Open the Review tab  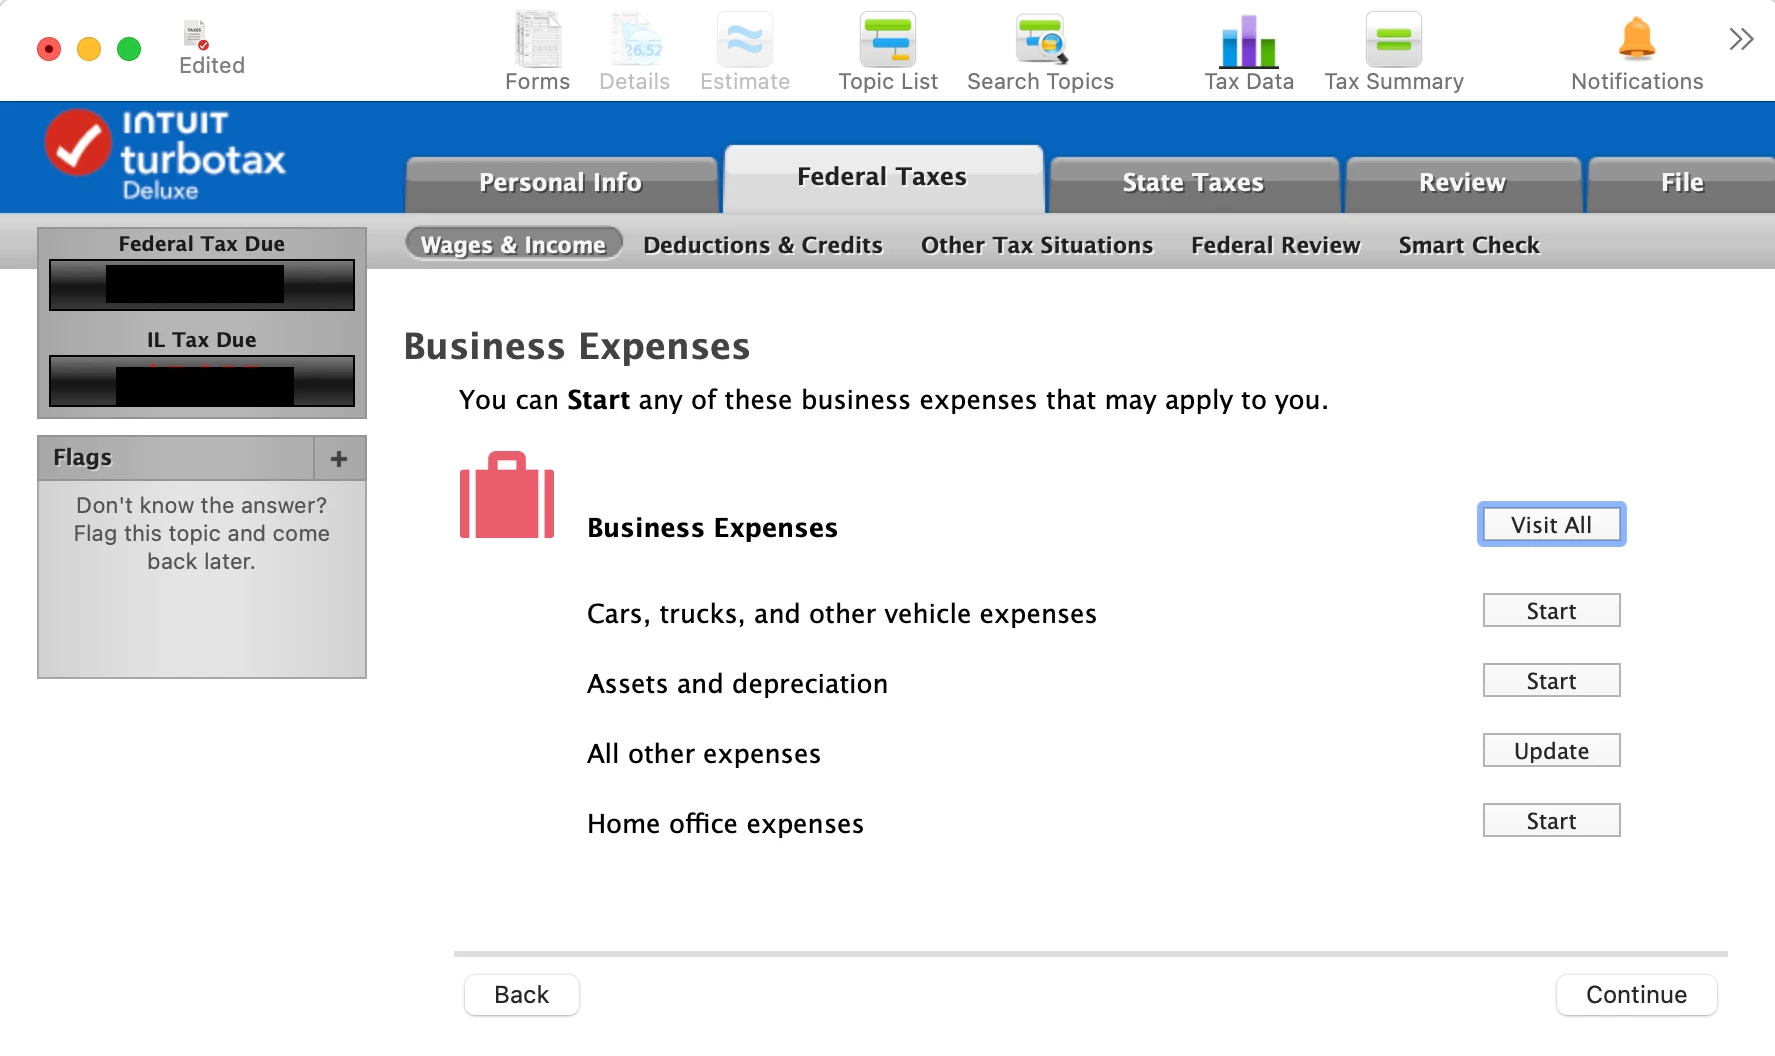point(1463,183)
